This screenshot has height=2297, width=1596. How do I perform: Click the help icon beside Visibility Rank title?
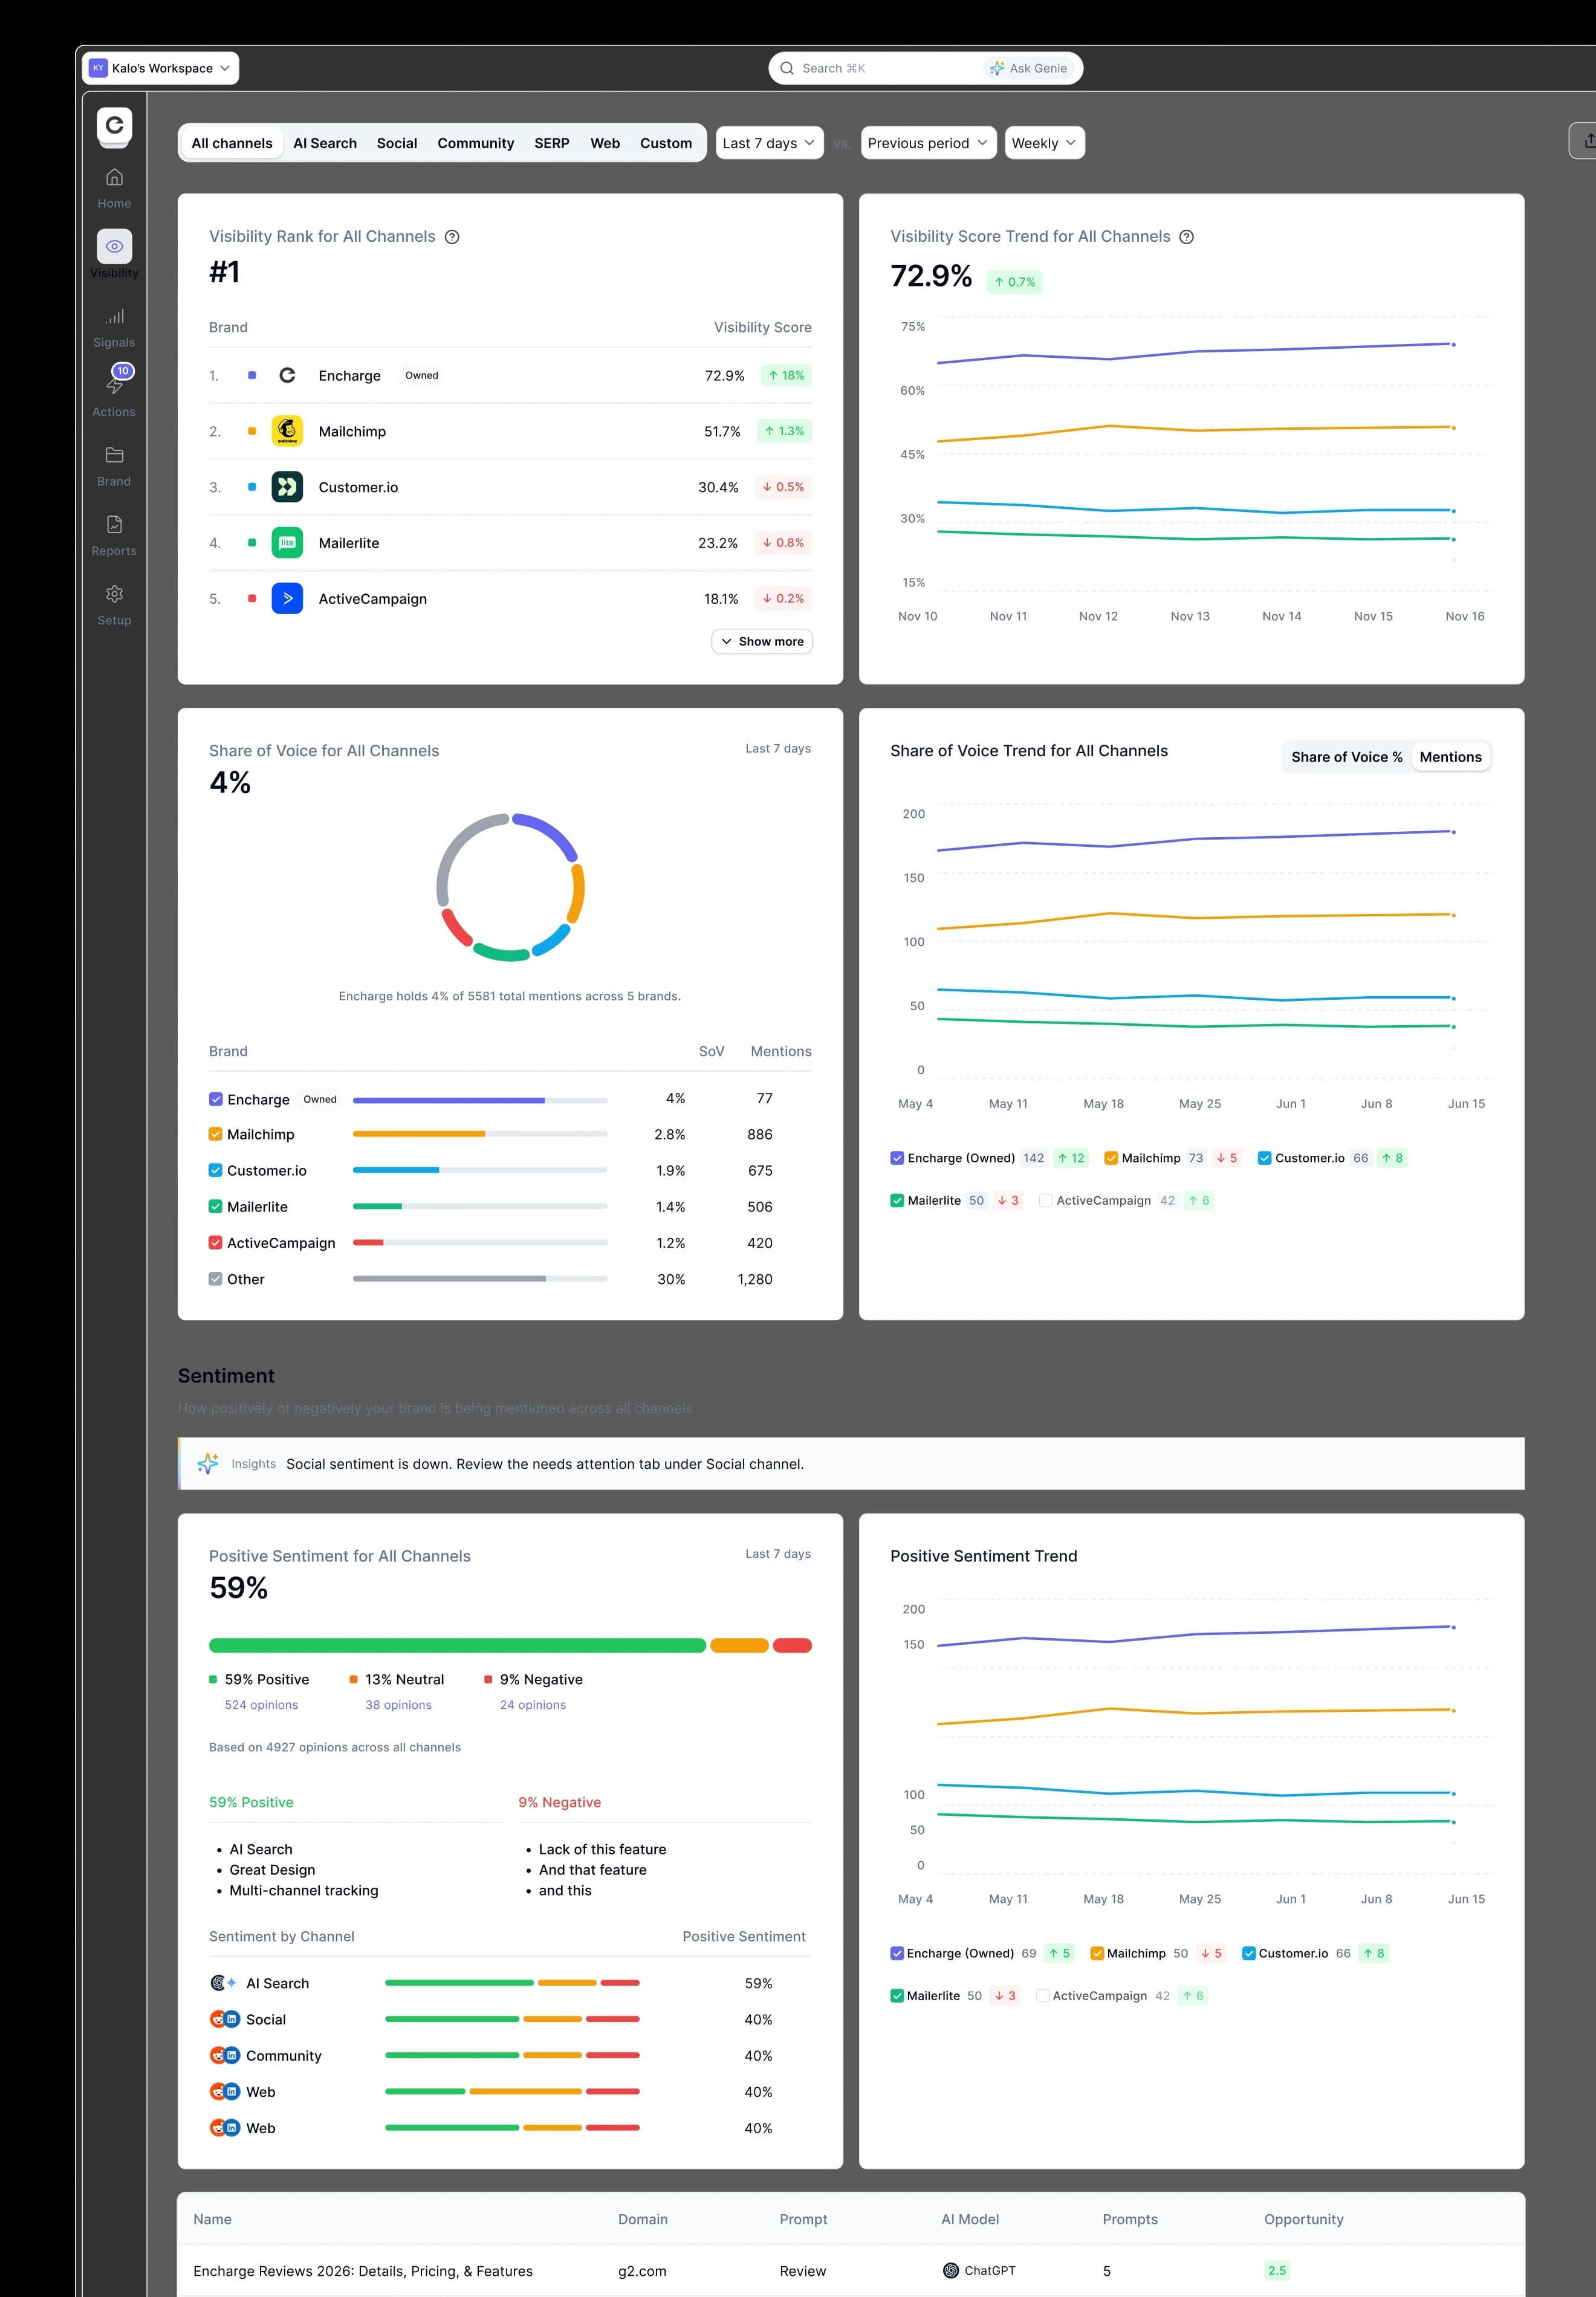click(452, 237)
